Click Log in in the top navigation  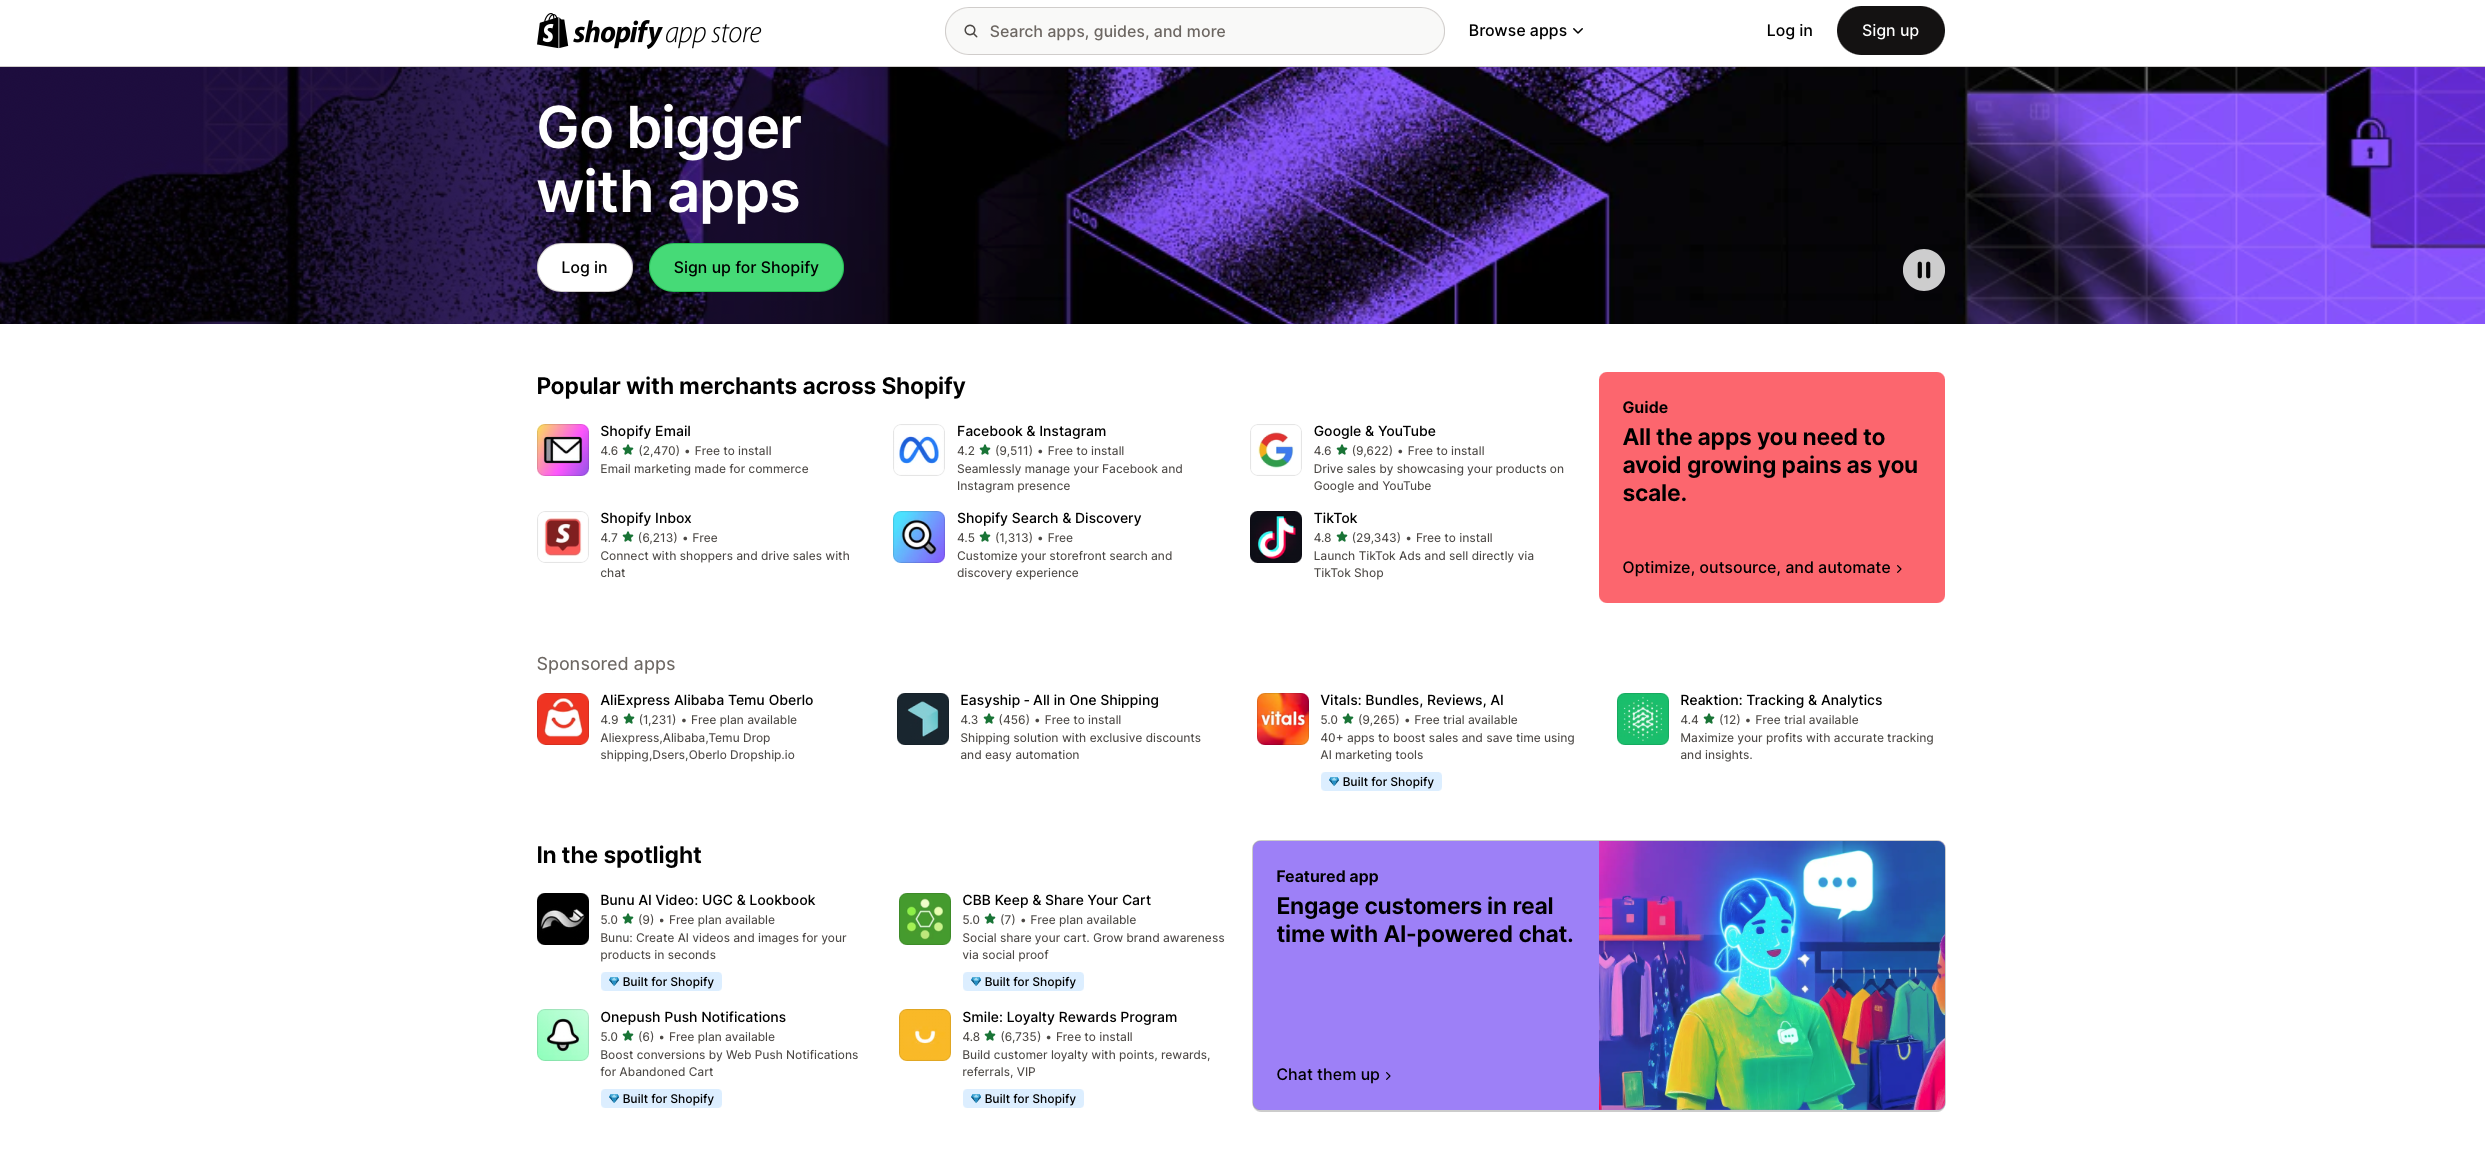[x=1789, y=31]
